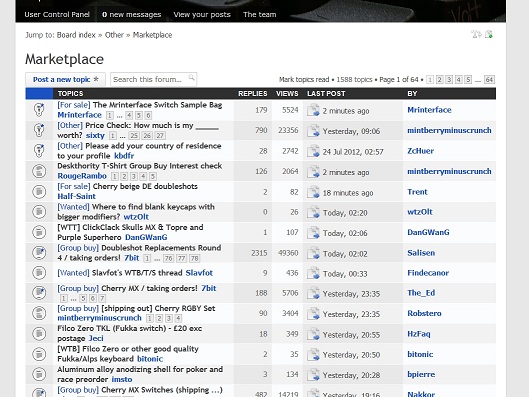Go to page 64 of topics
This screenshot has height=397, width=529.
coord(489,80)
